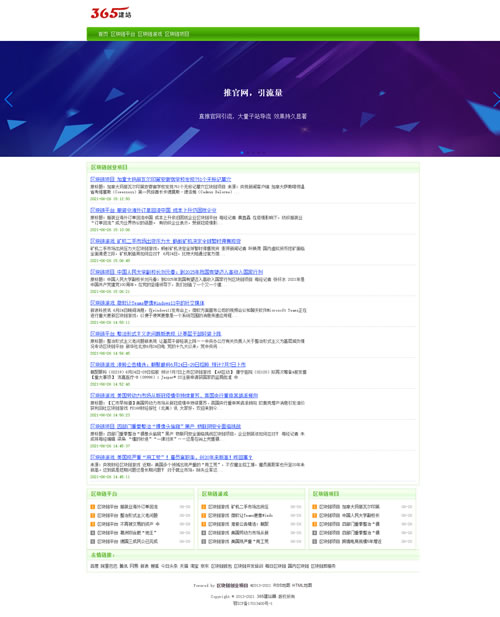This screenshot has width=500, height=617.
Task: Go to previous banner slide with left arrow
Action: point(9,99)
